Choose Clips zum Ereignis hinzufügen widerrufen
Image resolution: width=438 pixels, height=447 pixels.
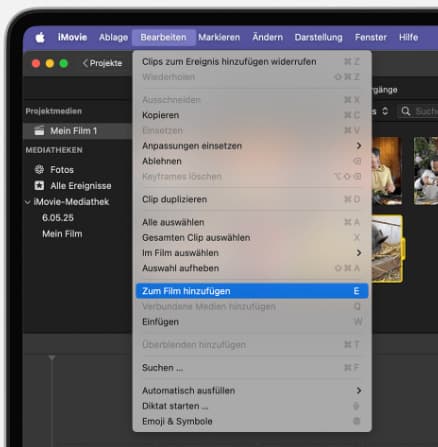click(252, 62)
